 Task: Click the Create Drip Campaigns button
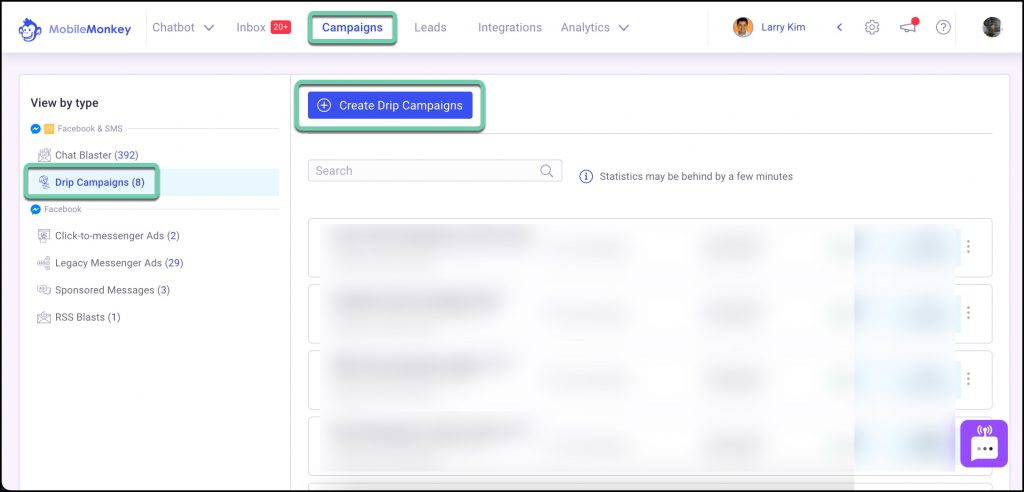[390, 105]
